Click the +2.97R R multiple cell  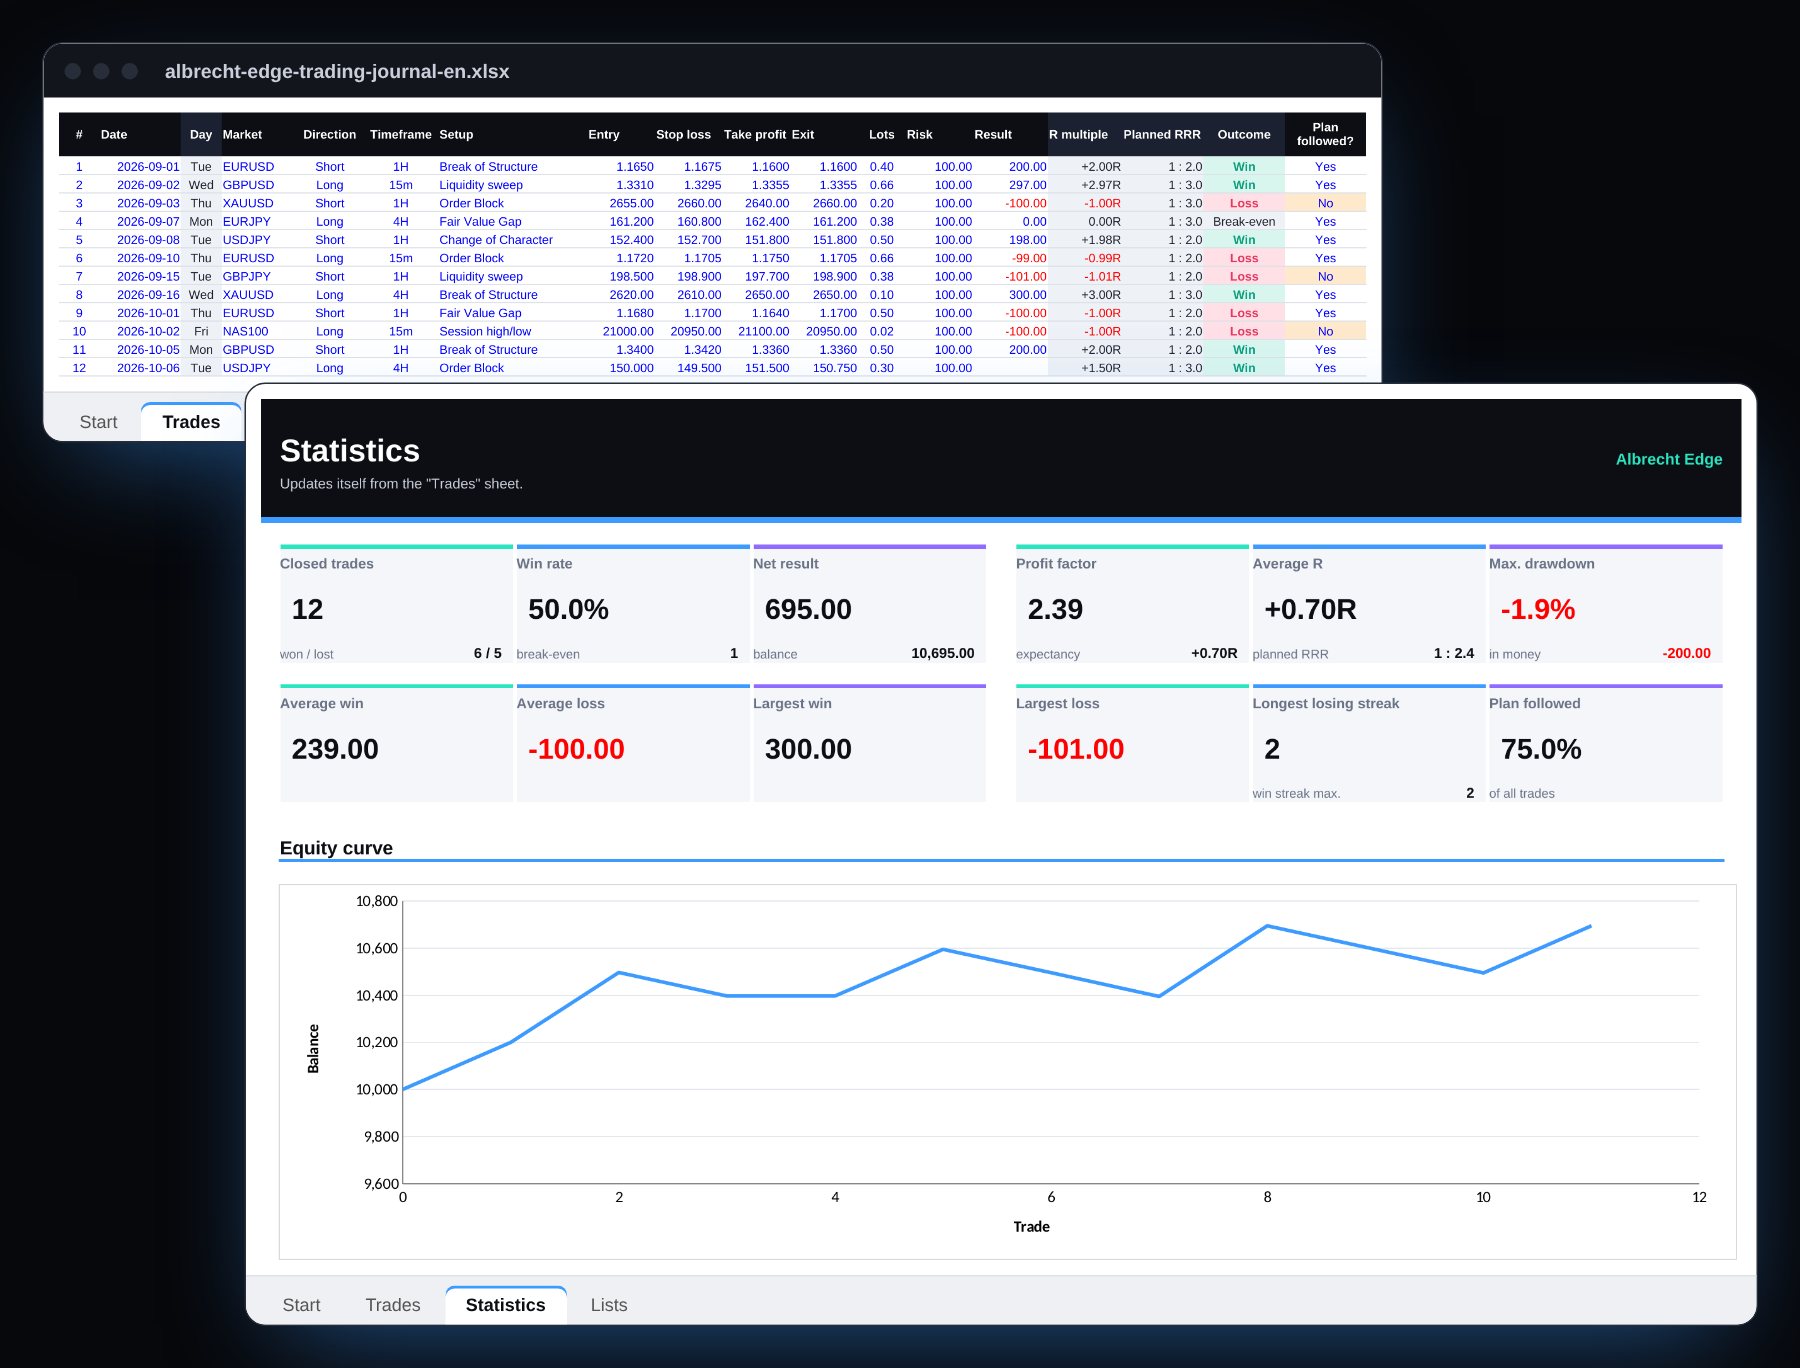click(1100, 185)
